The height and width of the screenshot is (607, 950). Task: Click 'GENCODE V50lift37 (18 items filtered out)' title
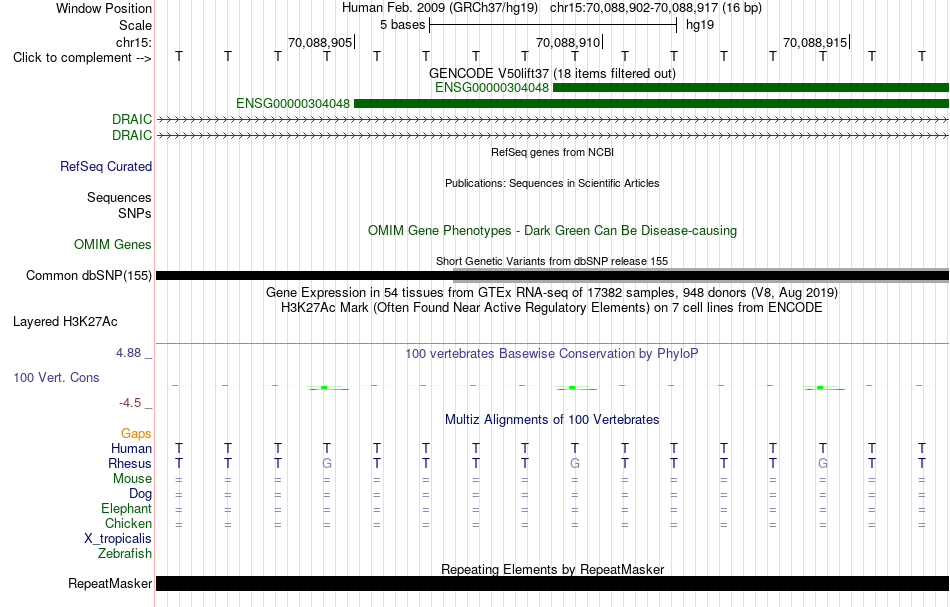552,73
